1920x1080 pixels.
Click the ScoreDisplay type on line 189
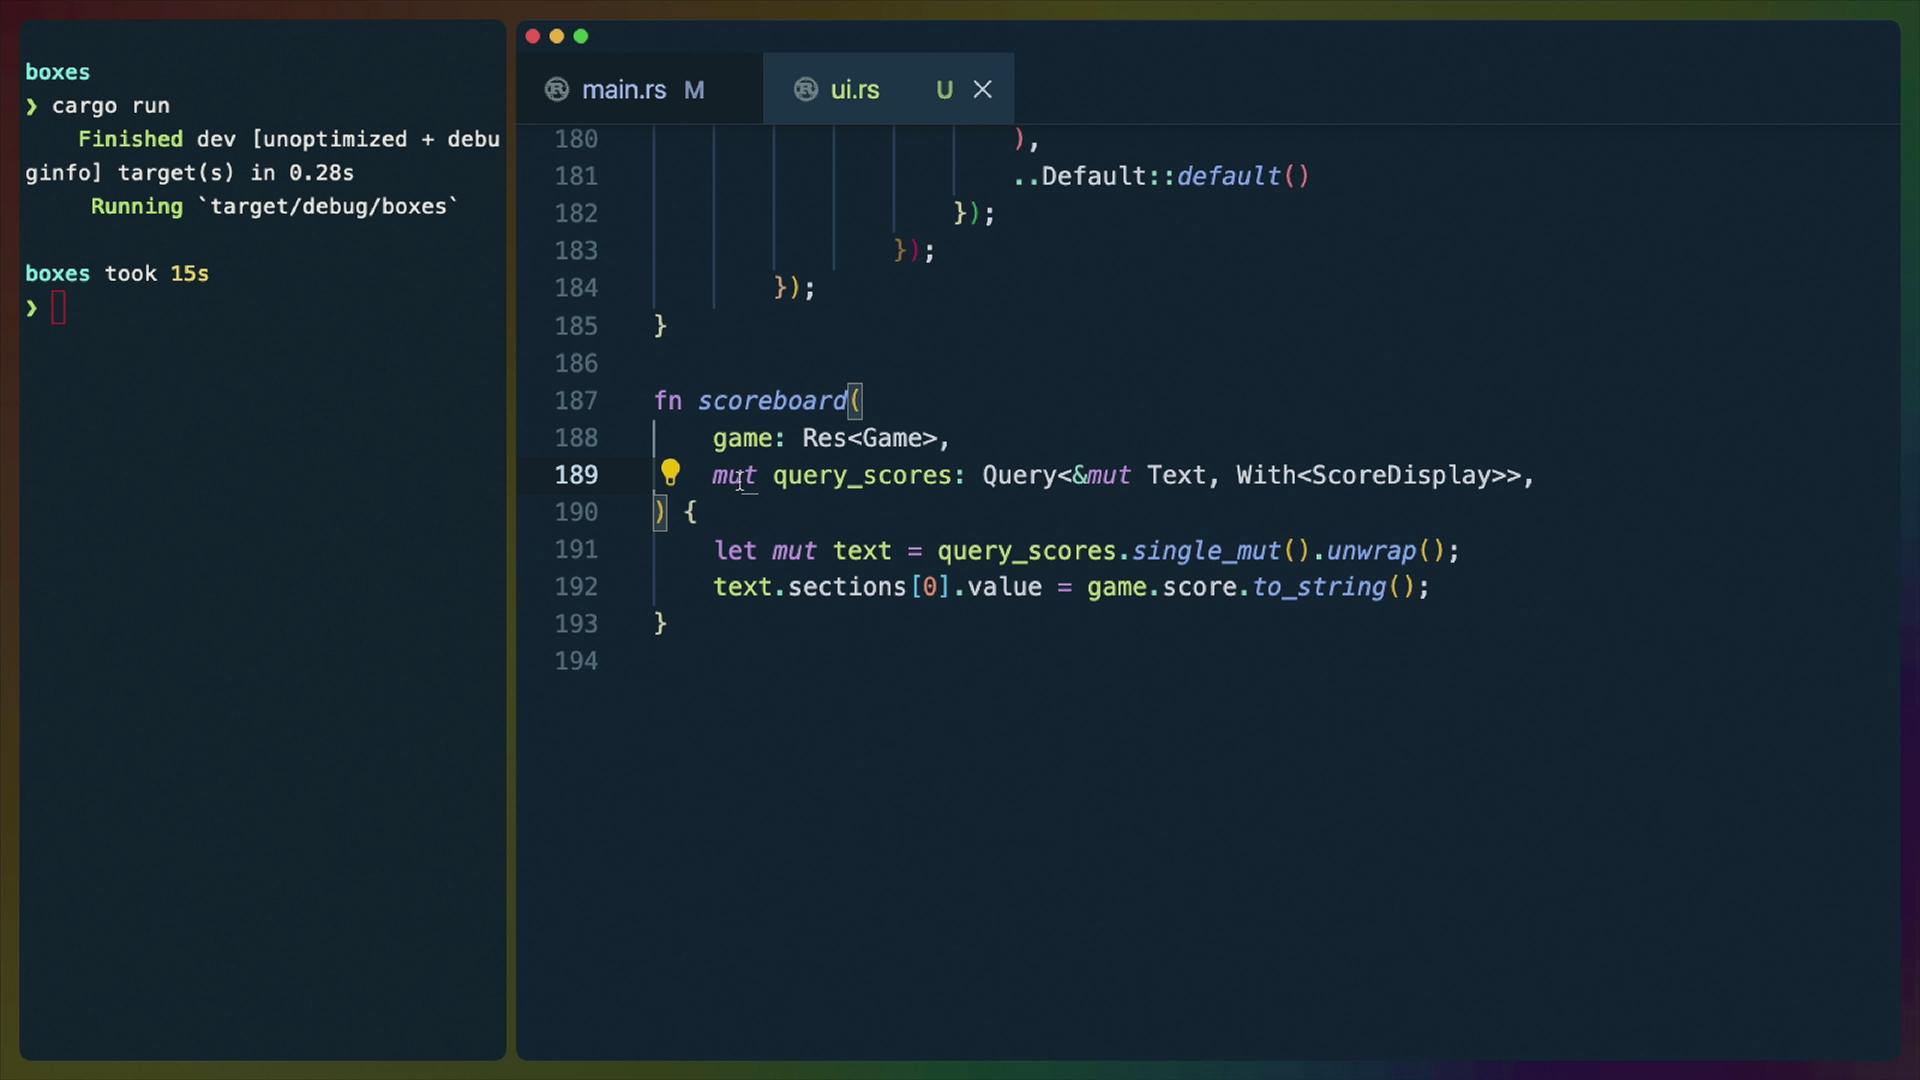pos(1400,475)
